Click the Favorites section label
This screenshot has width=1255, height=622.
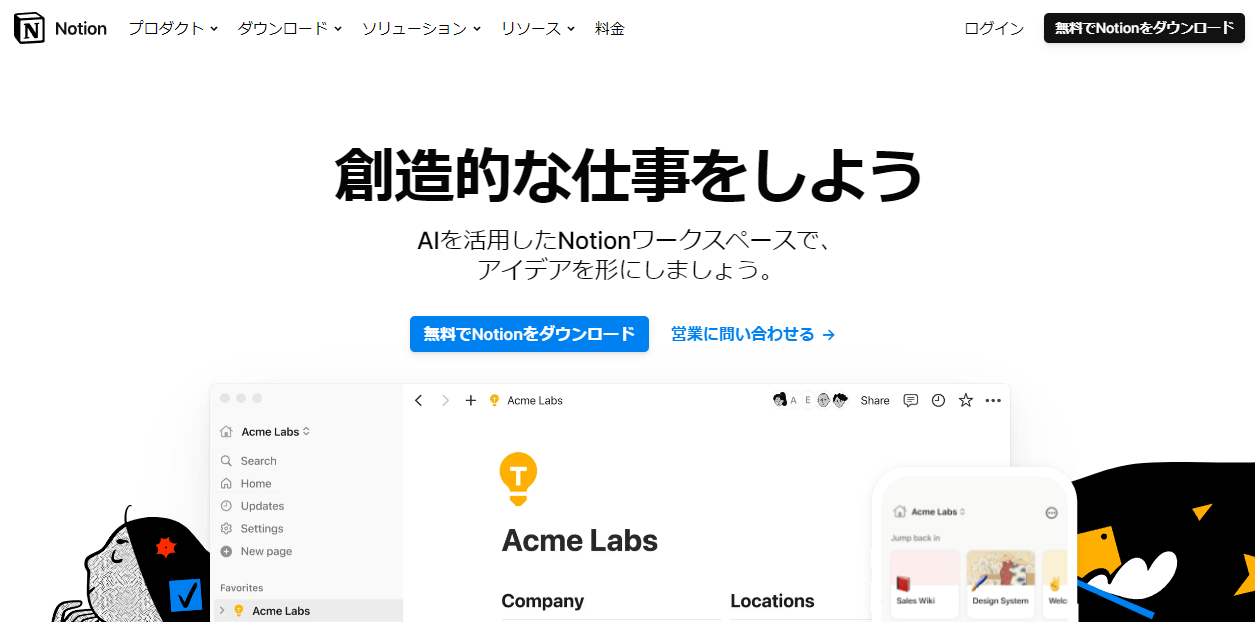tap(242, 588)
